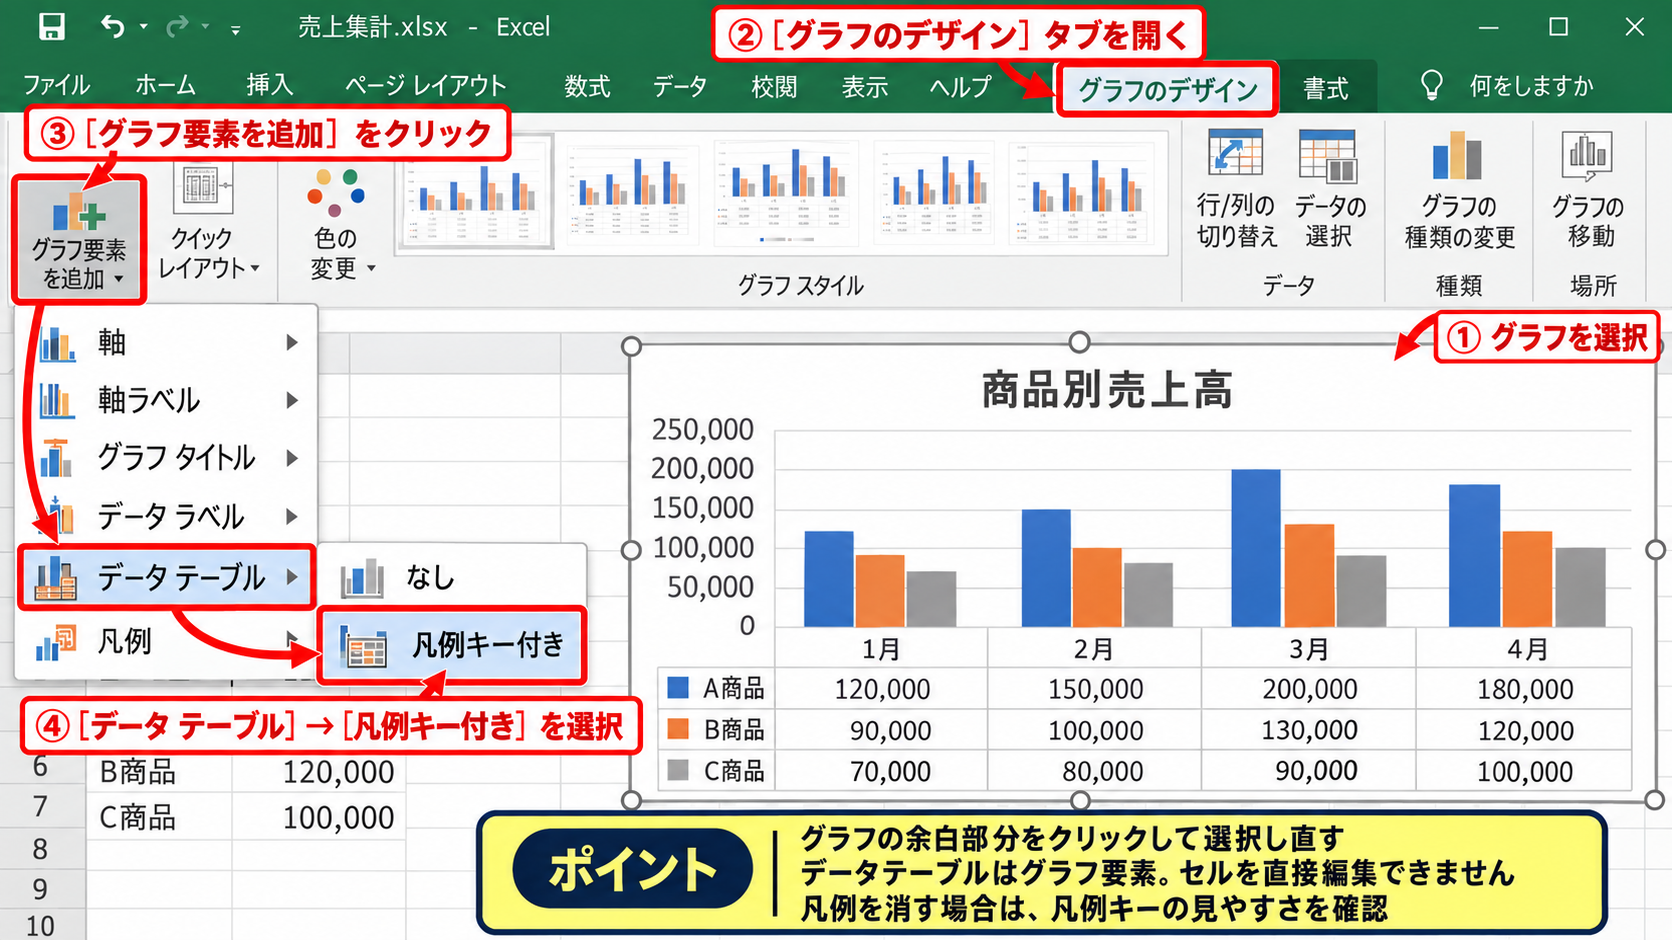Open the ファイル tab
The width and height of the screenshot is (1672, 940).
[x=56, y=86]
